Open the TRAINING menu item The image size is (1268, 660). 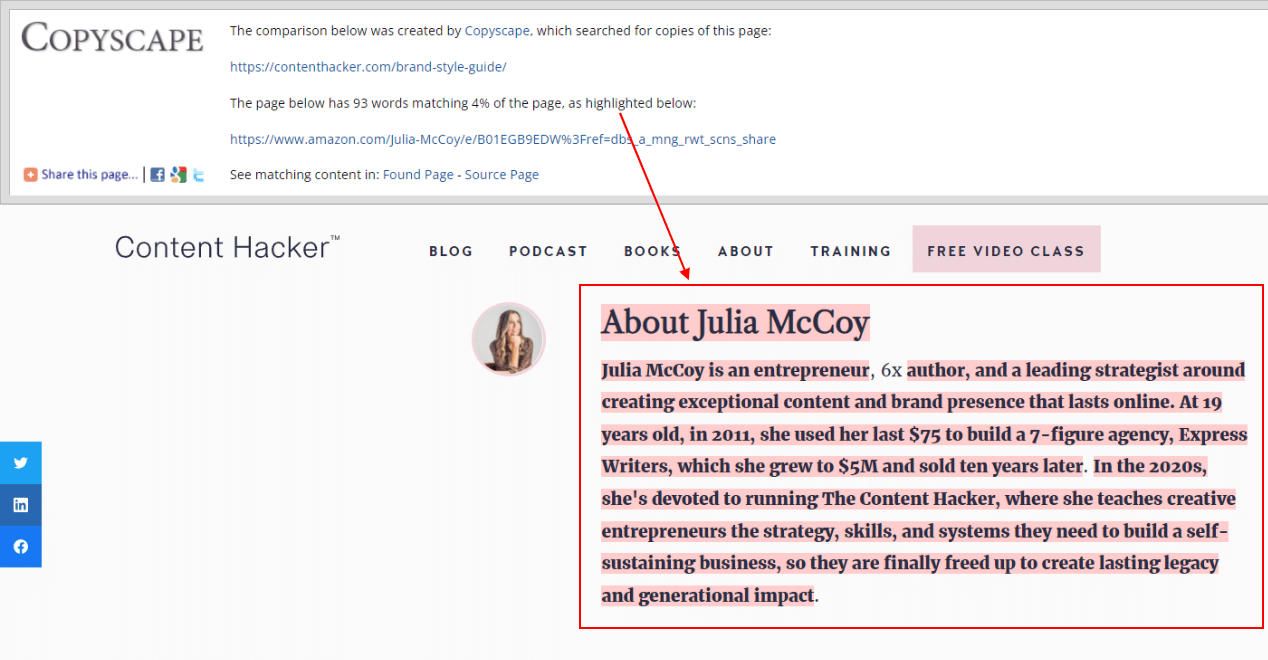851,251
